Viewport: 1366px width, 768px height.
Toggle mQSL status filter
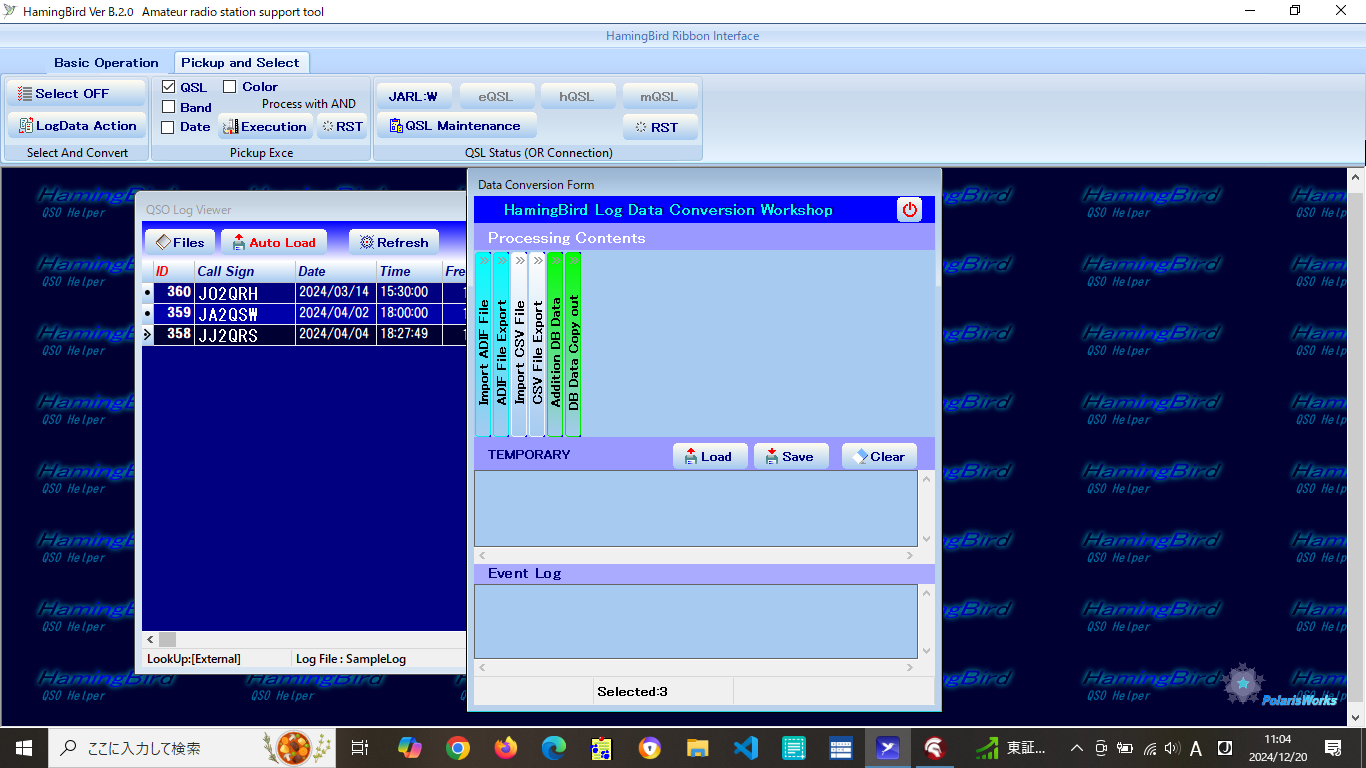[x=660, y=97]
